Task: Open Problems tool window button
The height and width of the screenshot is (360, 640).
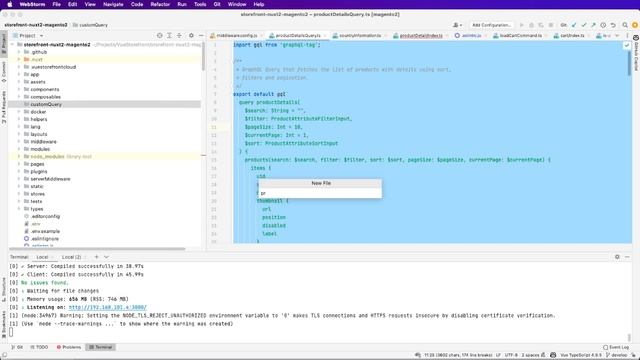Action: click(69, 347)
